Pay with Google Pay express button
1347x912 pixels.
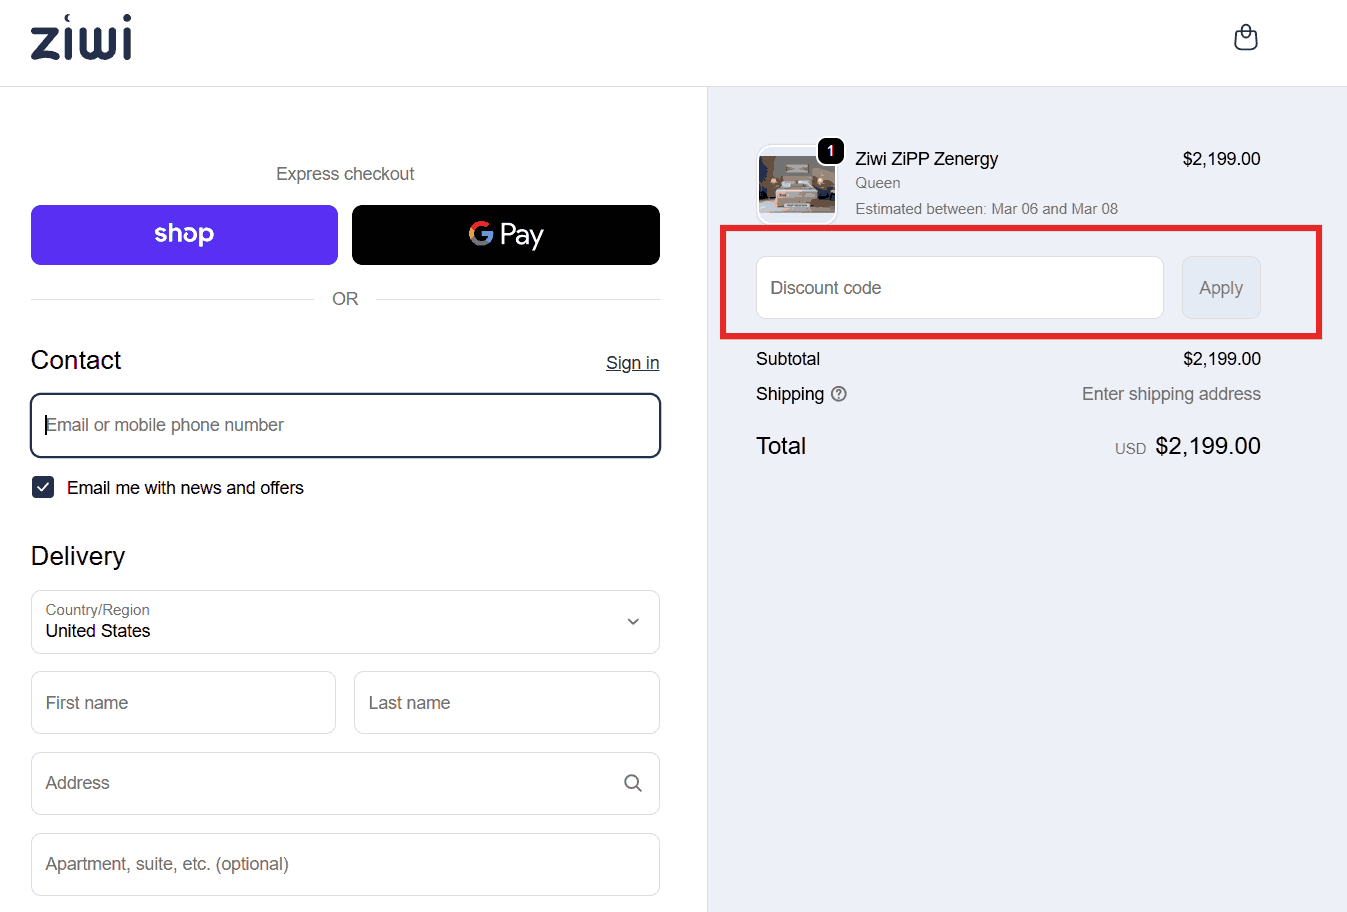click(506, 235)
